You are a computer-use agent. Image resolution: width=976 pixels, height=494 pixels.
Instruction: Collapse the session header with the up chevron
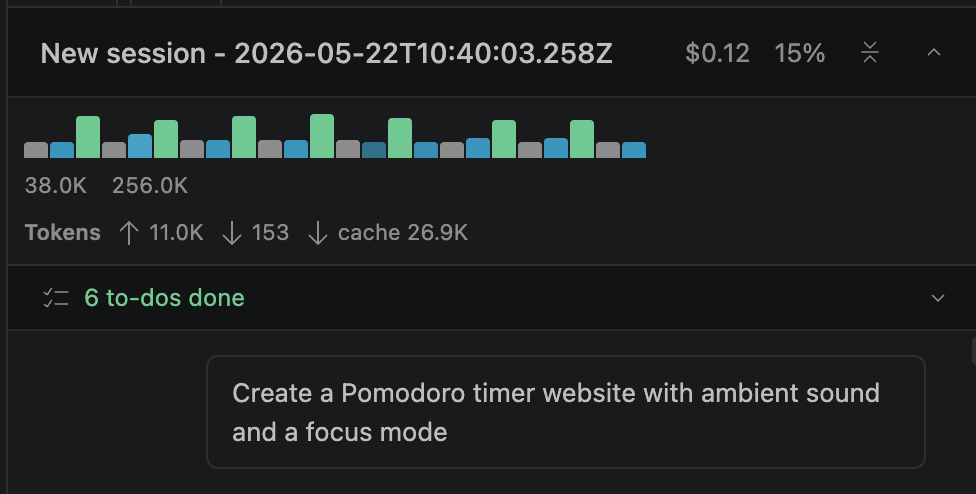pos(934,53)
